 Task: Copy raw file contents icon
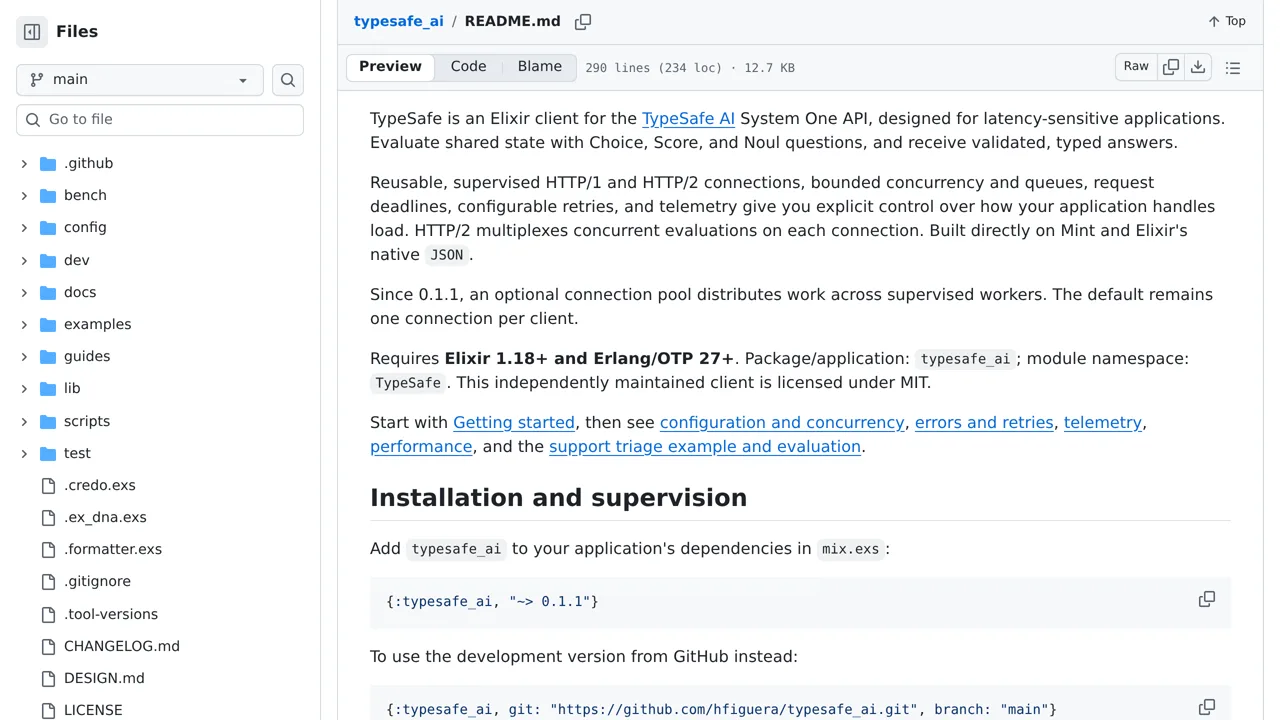(x=1171, y=67)
